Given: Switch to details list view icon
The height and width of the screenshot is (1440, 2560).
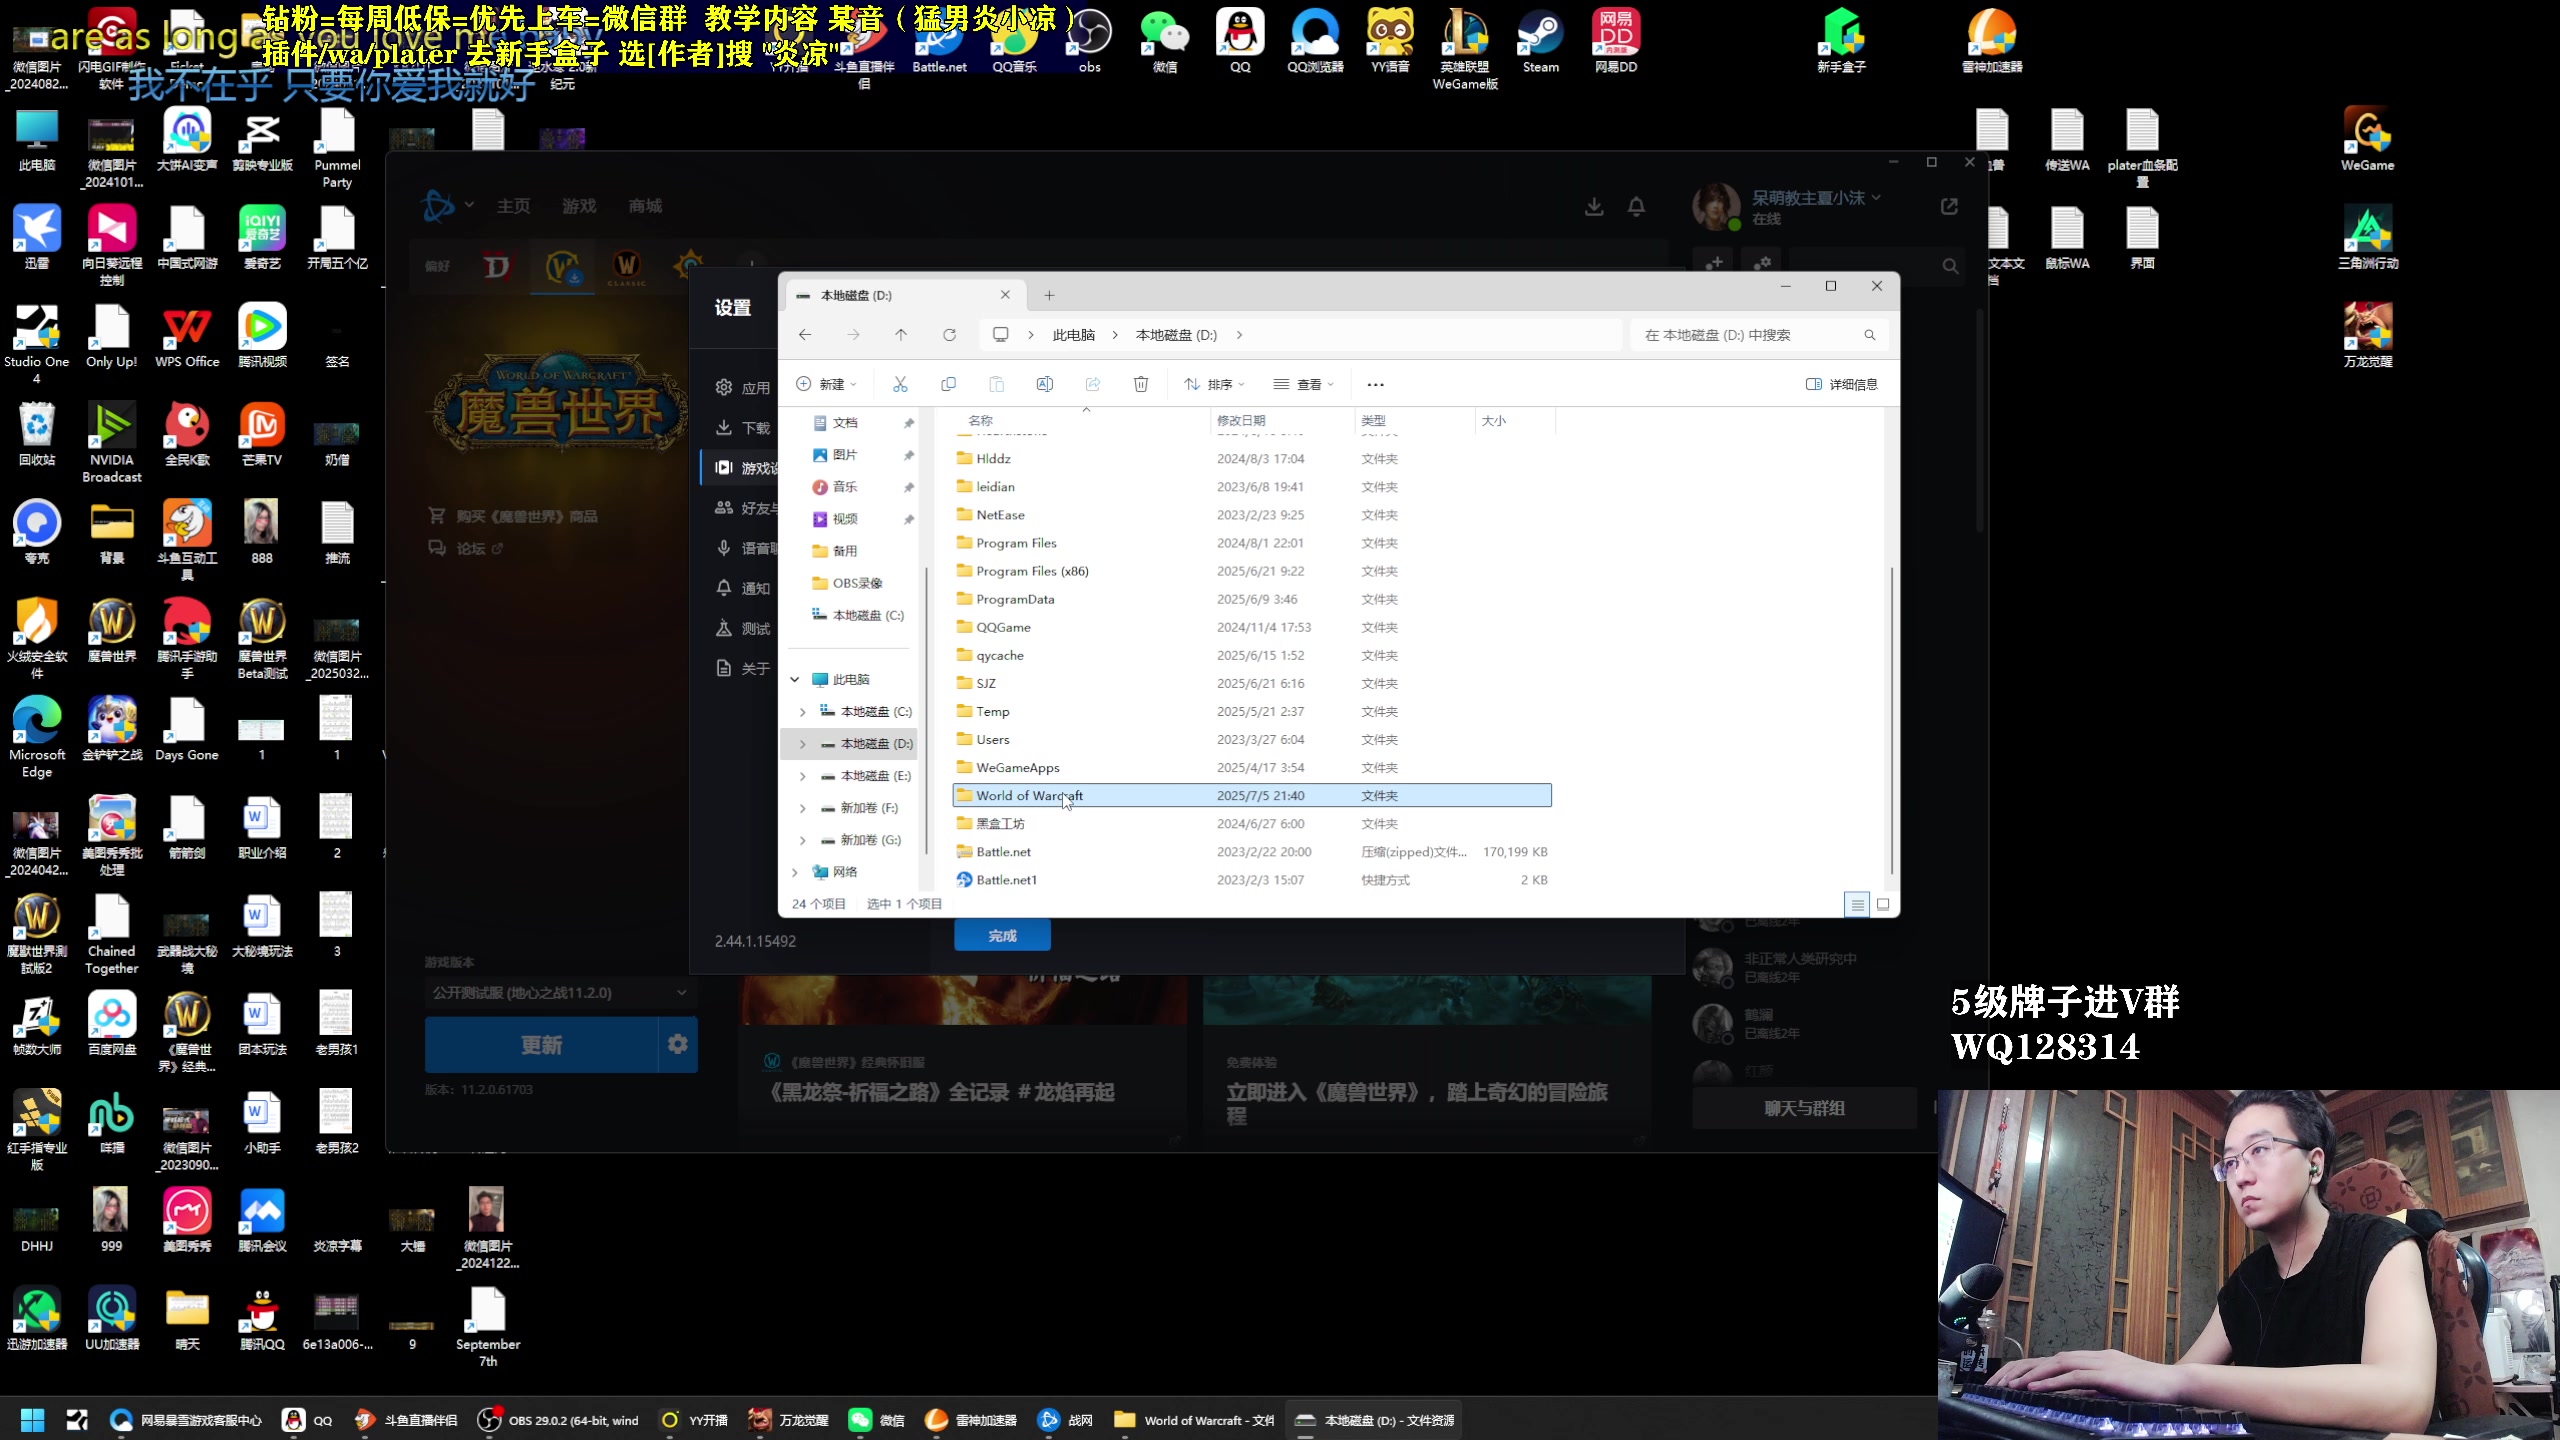Looking at the screenshot, I should (1857, 904).
